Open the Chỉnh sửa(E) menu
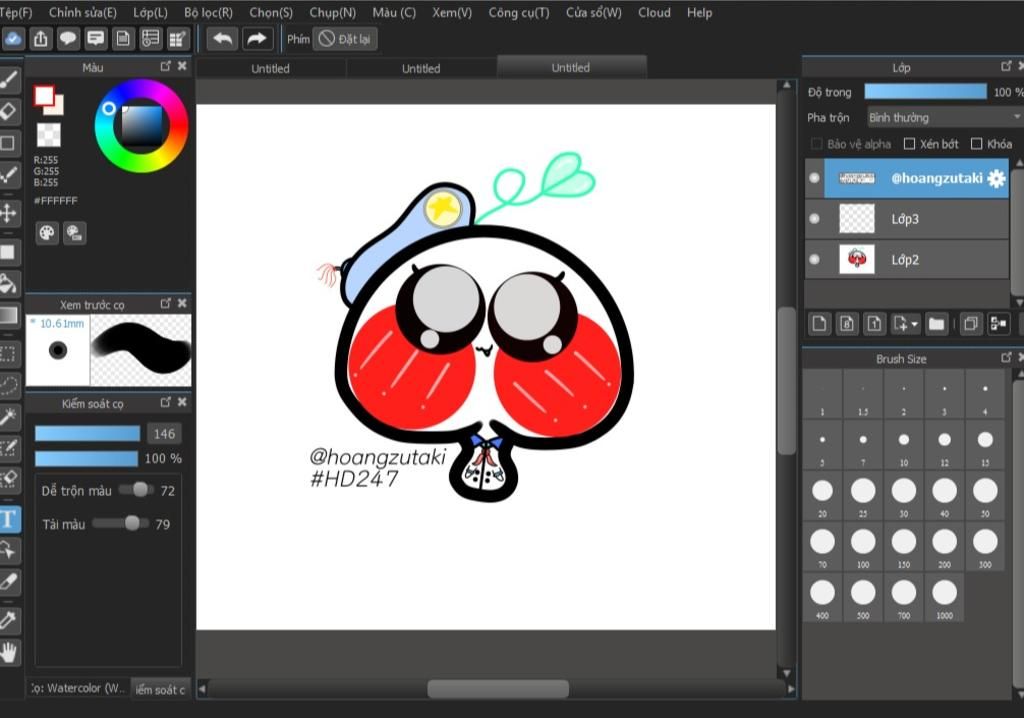This screenshot has height=718, width=1024. 83,12
